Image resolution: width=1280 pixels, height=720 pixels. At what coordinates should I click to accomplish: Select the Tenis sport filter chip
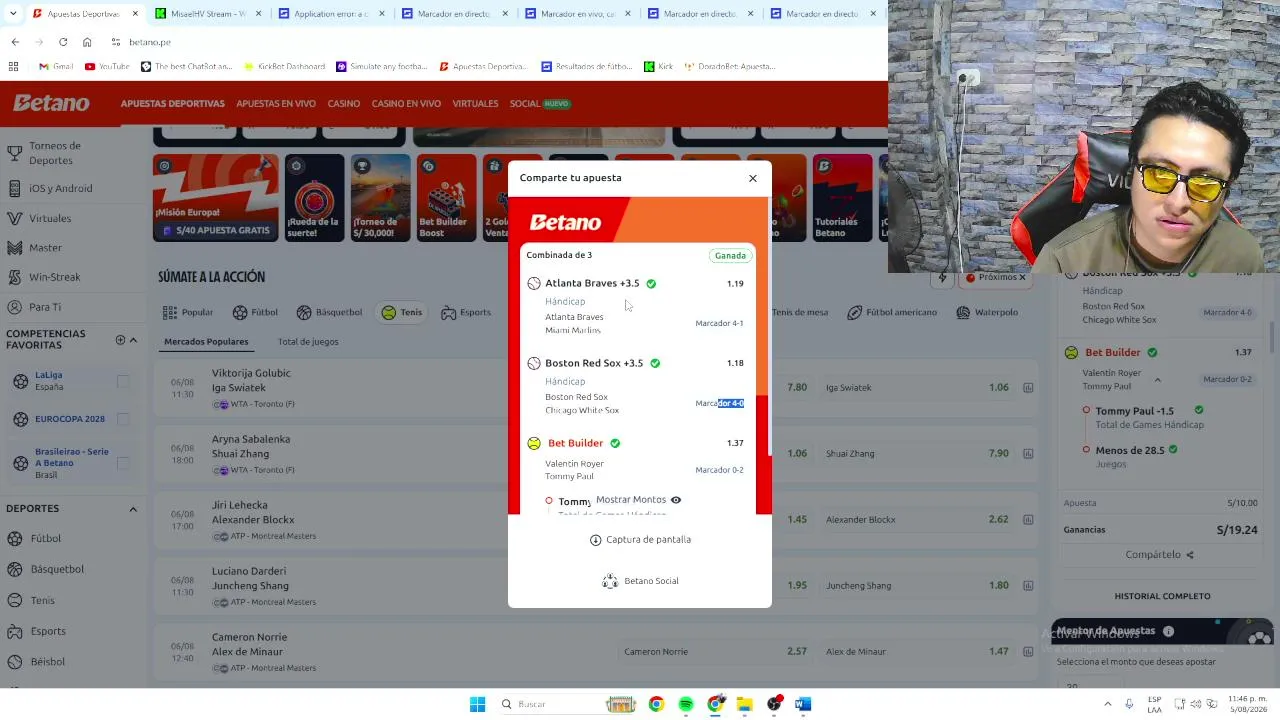(402, 313)
